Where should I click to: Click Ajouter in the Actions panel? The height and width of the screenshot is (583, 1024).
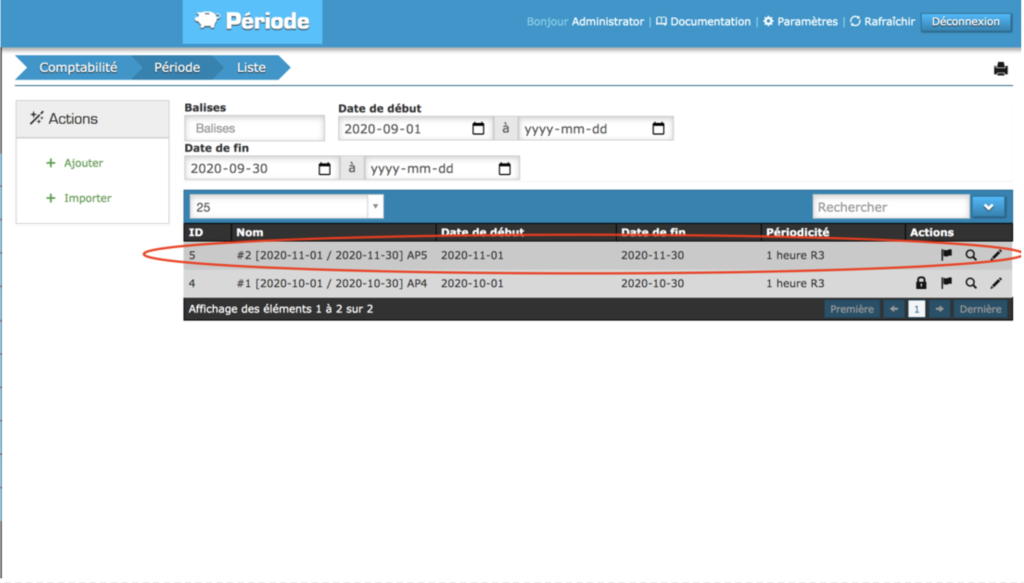(83, 163)
